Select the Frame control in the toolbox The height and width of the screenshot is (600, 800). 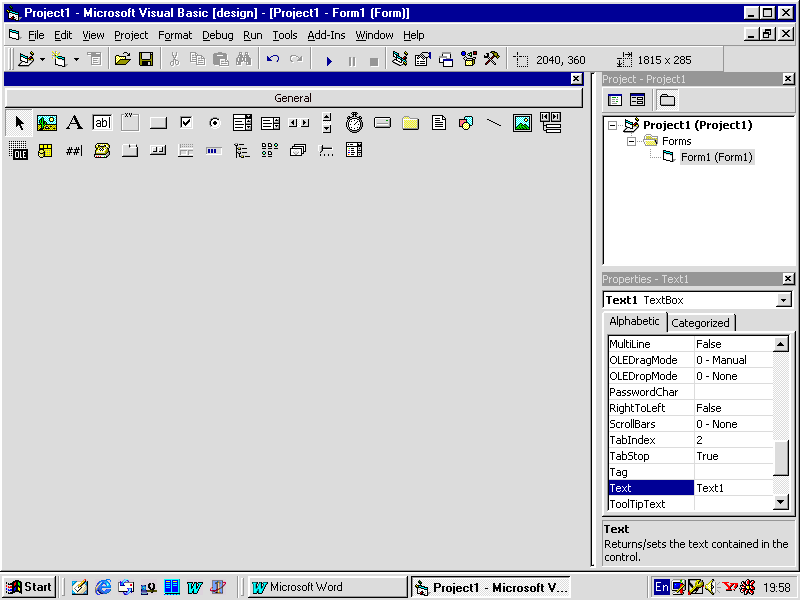tap(130, 123)
